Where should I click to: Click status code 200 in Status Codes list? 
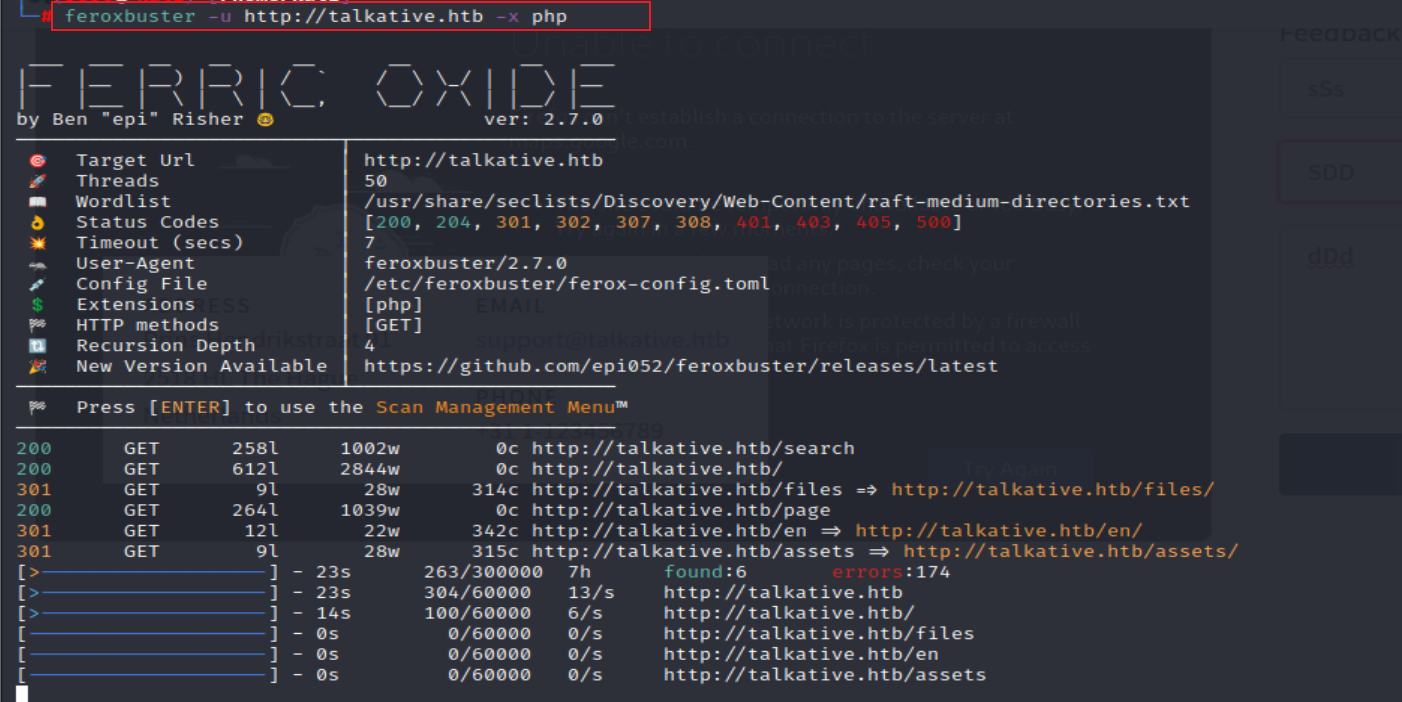(x=393, y=222)
